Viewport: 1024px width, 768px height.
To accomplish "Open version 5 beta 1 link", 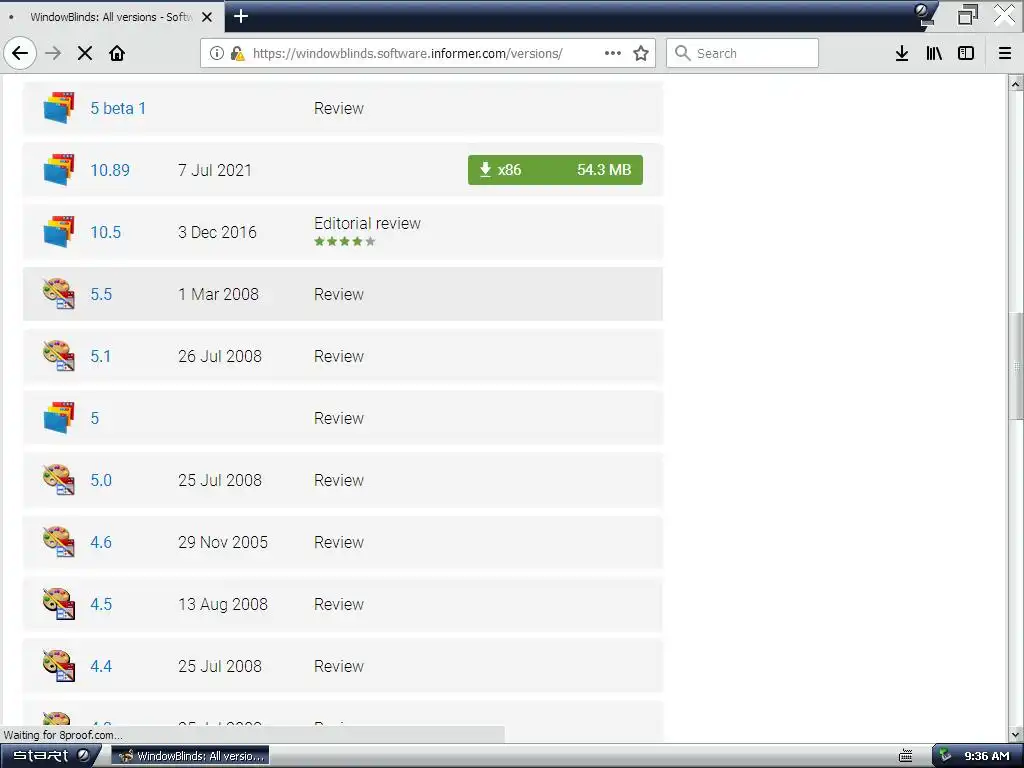I will (118, 108).
